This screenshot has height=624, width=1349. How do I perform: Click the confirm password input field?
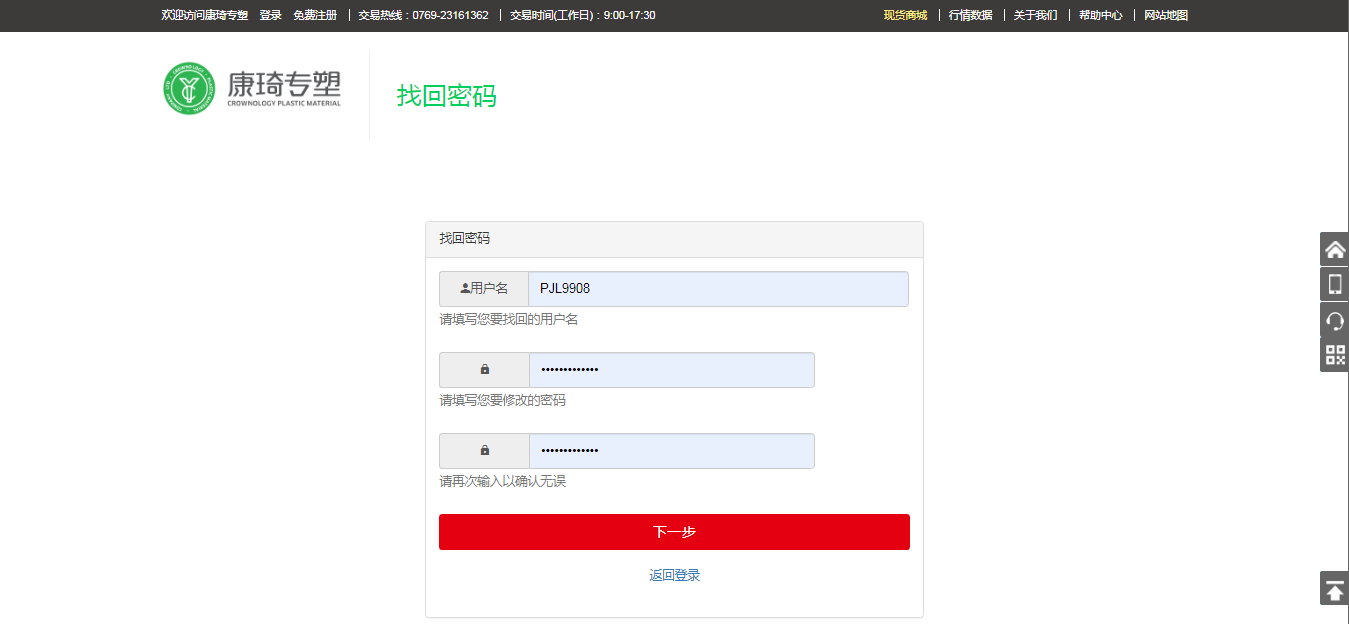coord(670,450)
